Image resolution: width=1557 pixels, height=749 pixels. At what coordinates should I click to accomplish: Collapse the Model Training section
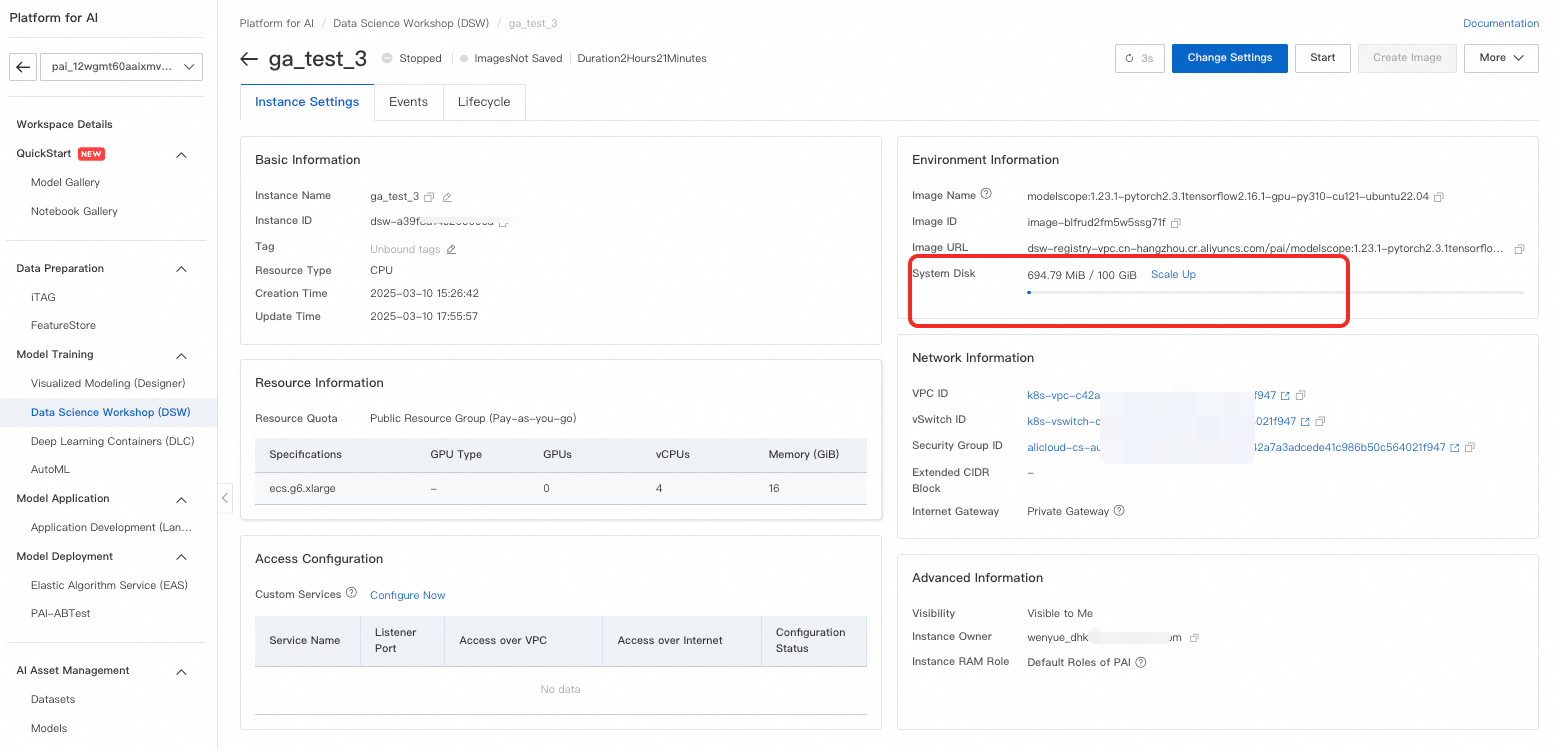tap(182, 356)
